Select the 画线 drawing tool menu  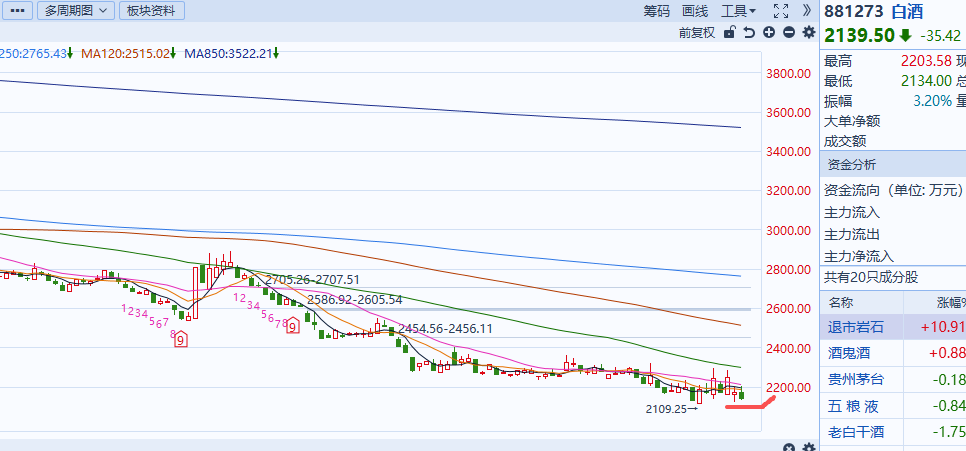point(695,10)
